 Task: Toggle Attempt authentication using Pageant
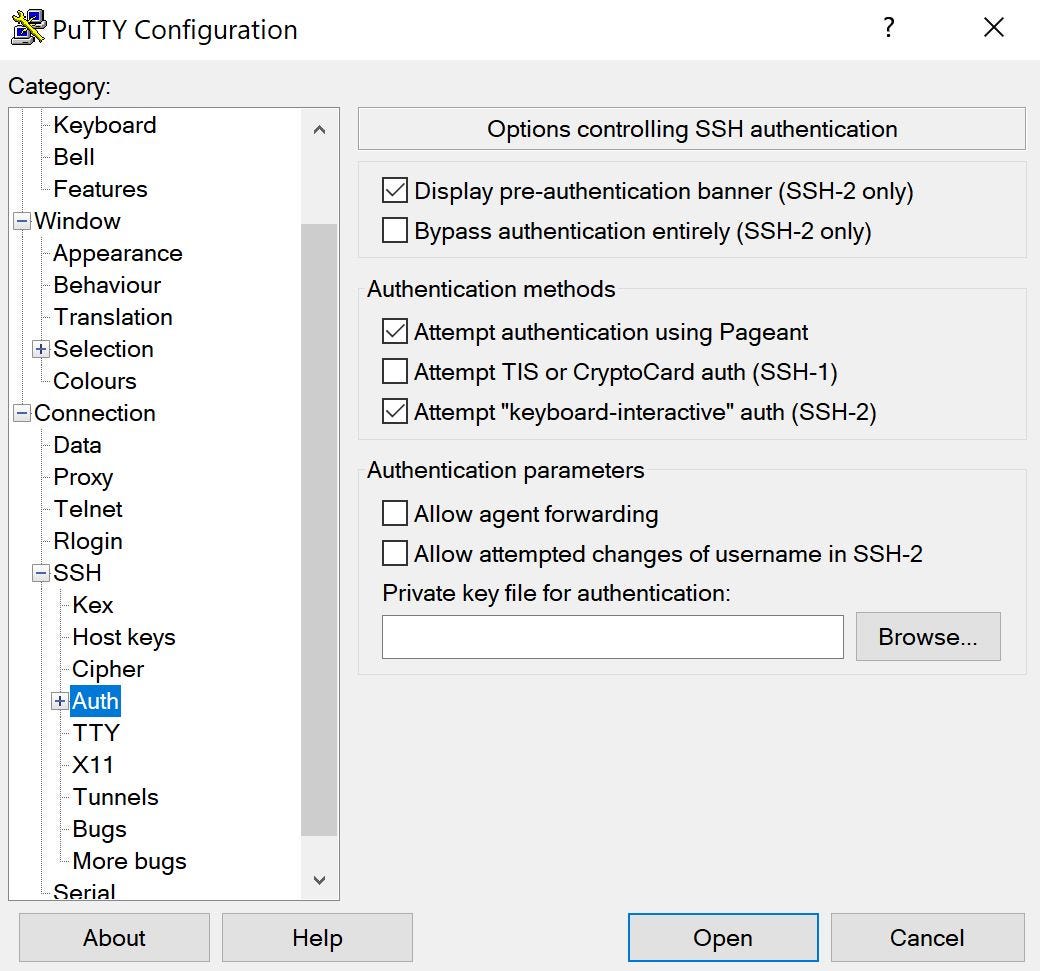coord(396,331)
